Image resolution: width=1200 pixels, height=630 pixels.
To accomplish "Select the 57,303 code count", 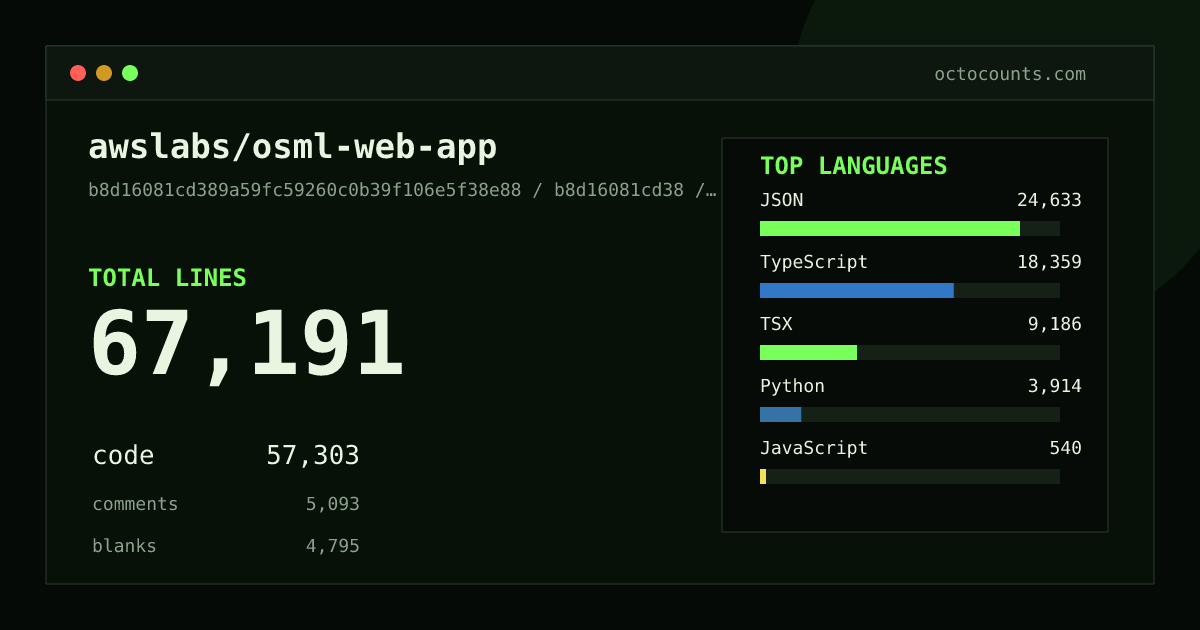I will click(313, 456).
